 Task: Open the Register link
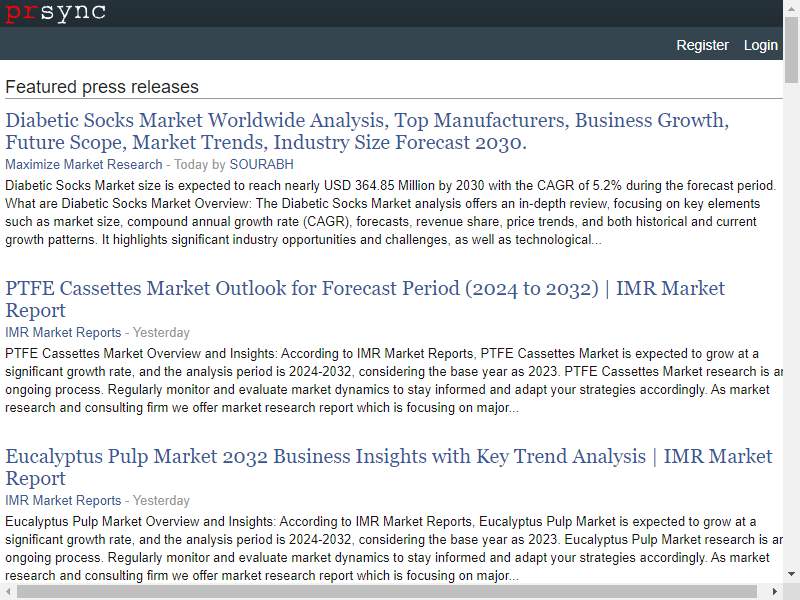tap(703, 45)
